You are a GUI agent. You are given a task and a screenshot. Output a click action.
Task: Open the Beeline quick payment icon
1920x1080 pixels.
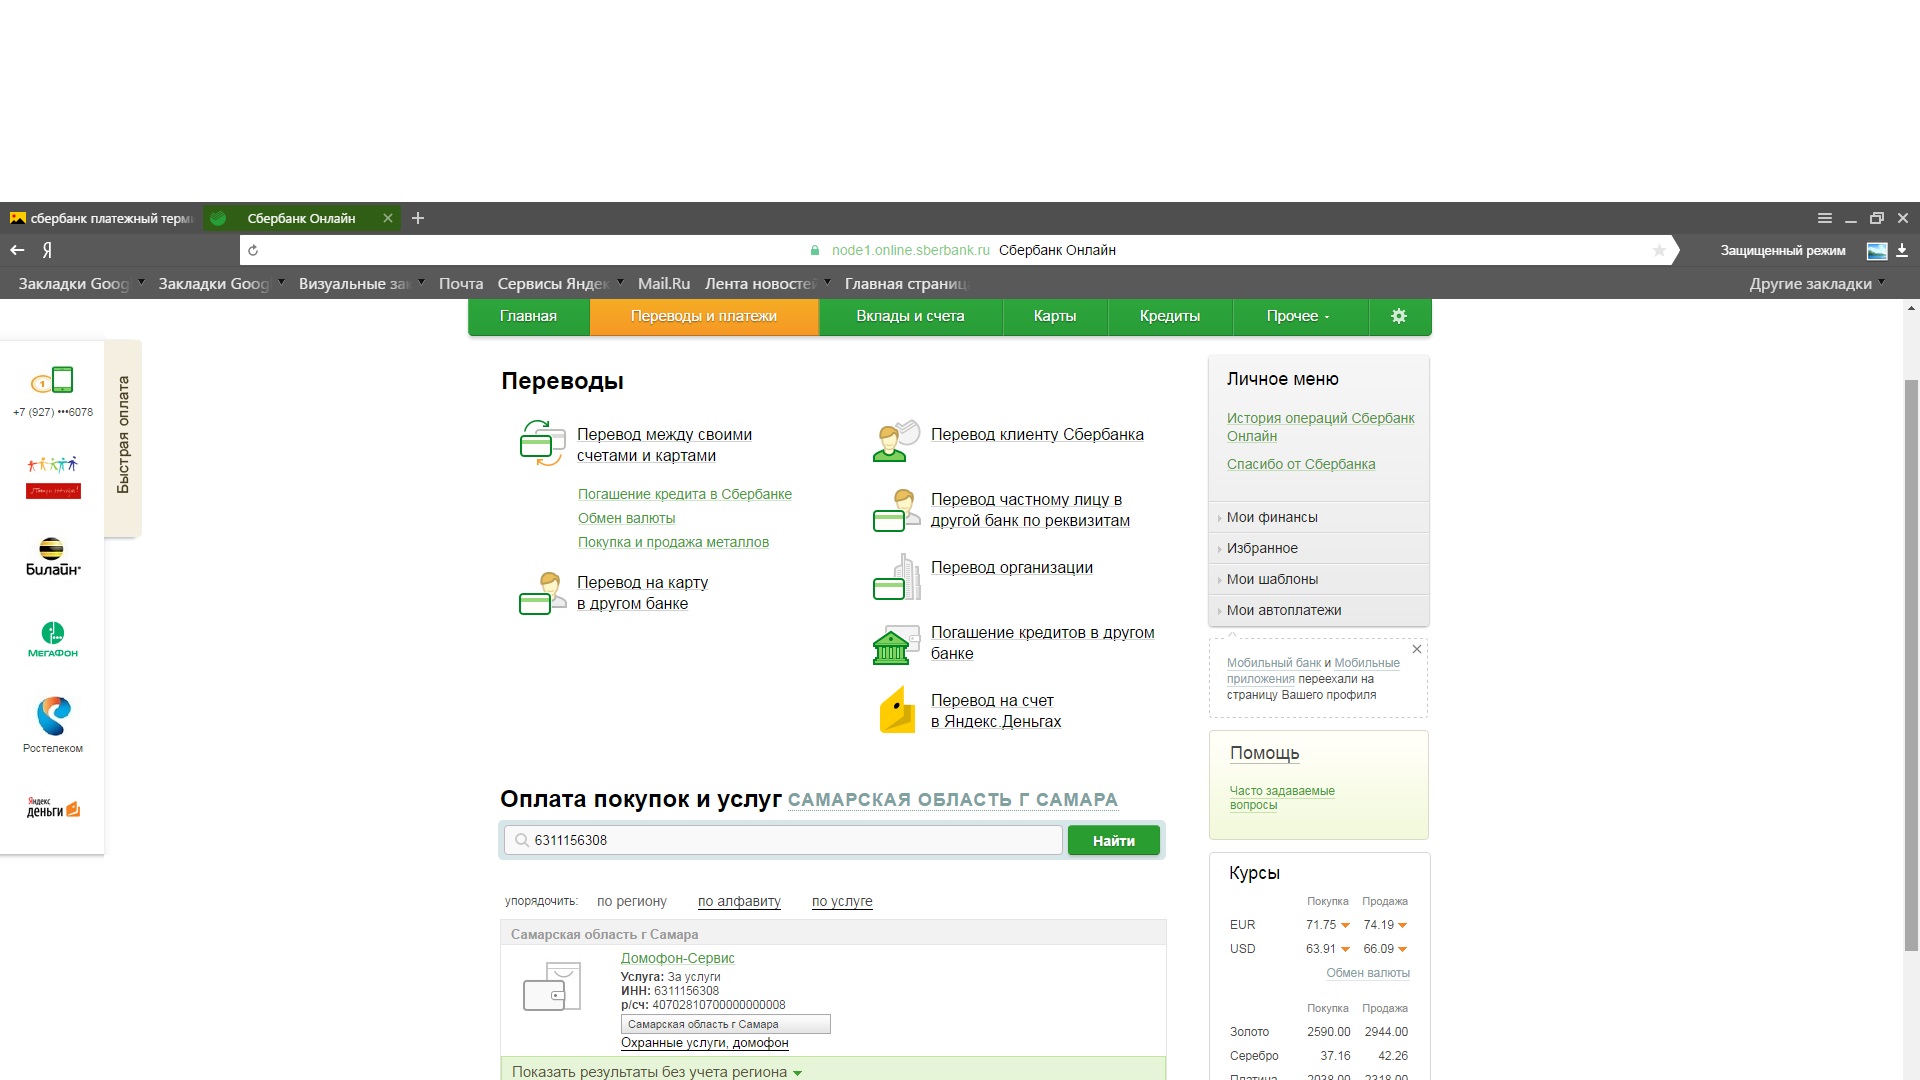coord(53,557)
